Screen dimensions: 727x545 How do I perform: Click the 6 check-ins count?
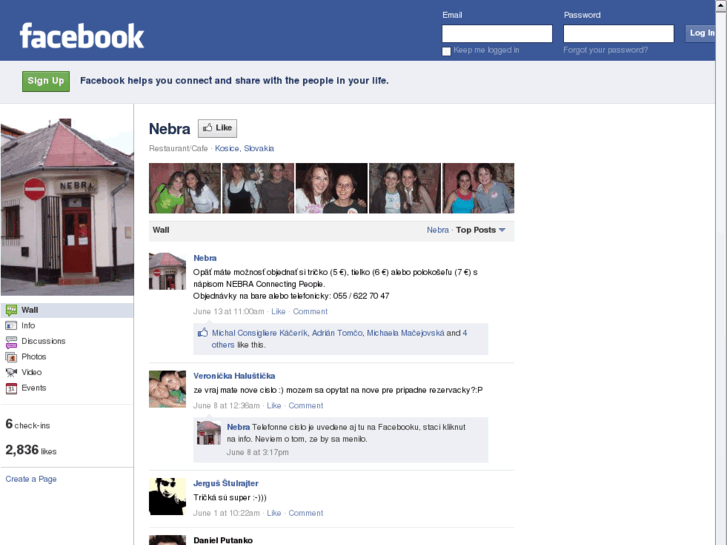click(28, 424)
